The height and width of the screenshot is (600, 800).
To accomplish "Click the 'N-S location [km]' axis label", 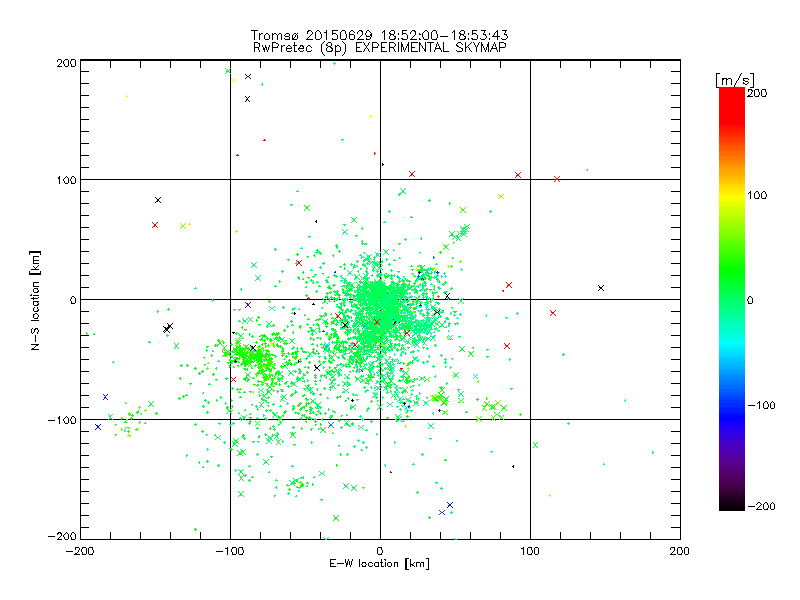I will coord(35,300).
